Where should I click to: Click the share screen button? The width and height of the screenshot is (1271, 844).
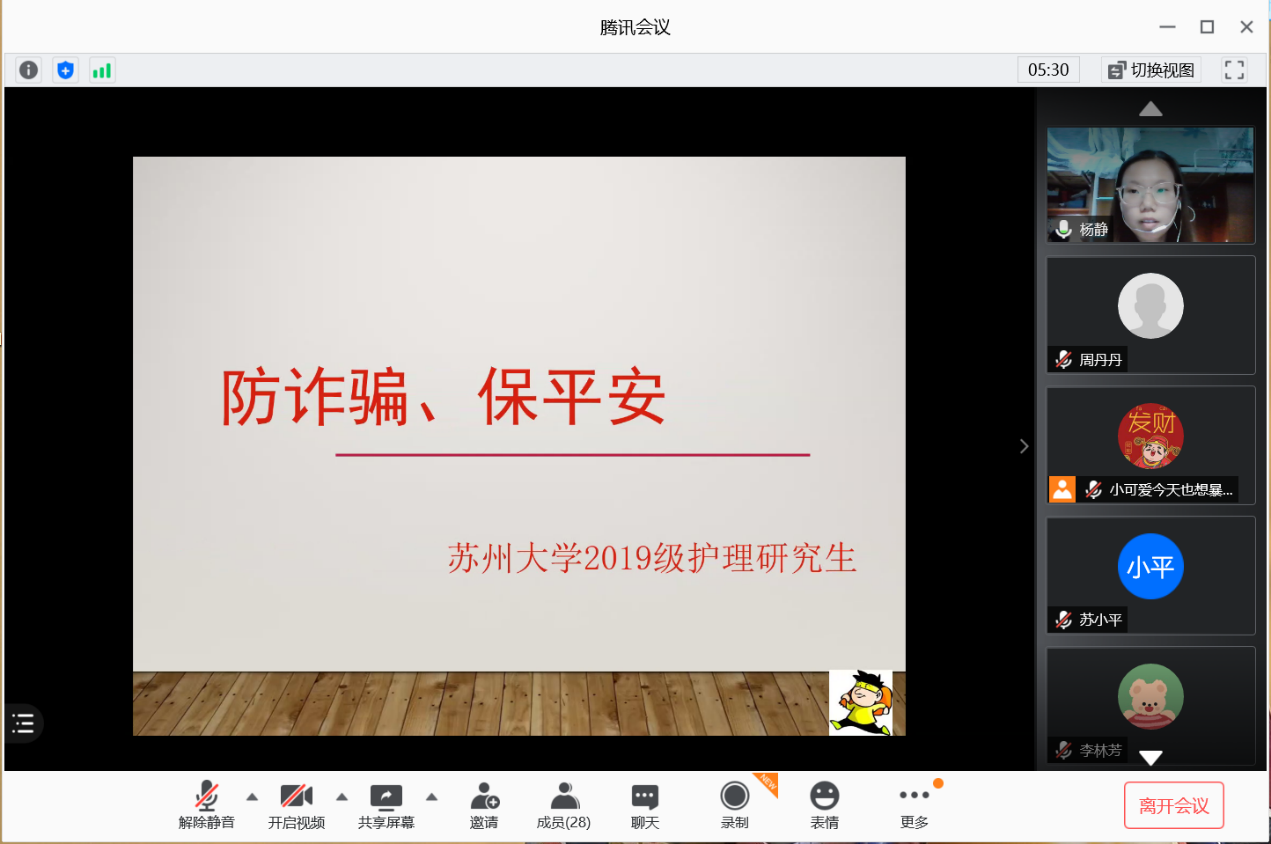point(386,805)
